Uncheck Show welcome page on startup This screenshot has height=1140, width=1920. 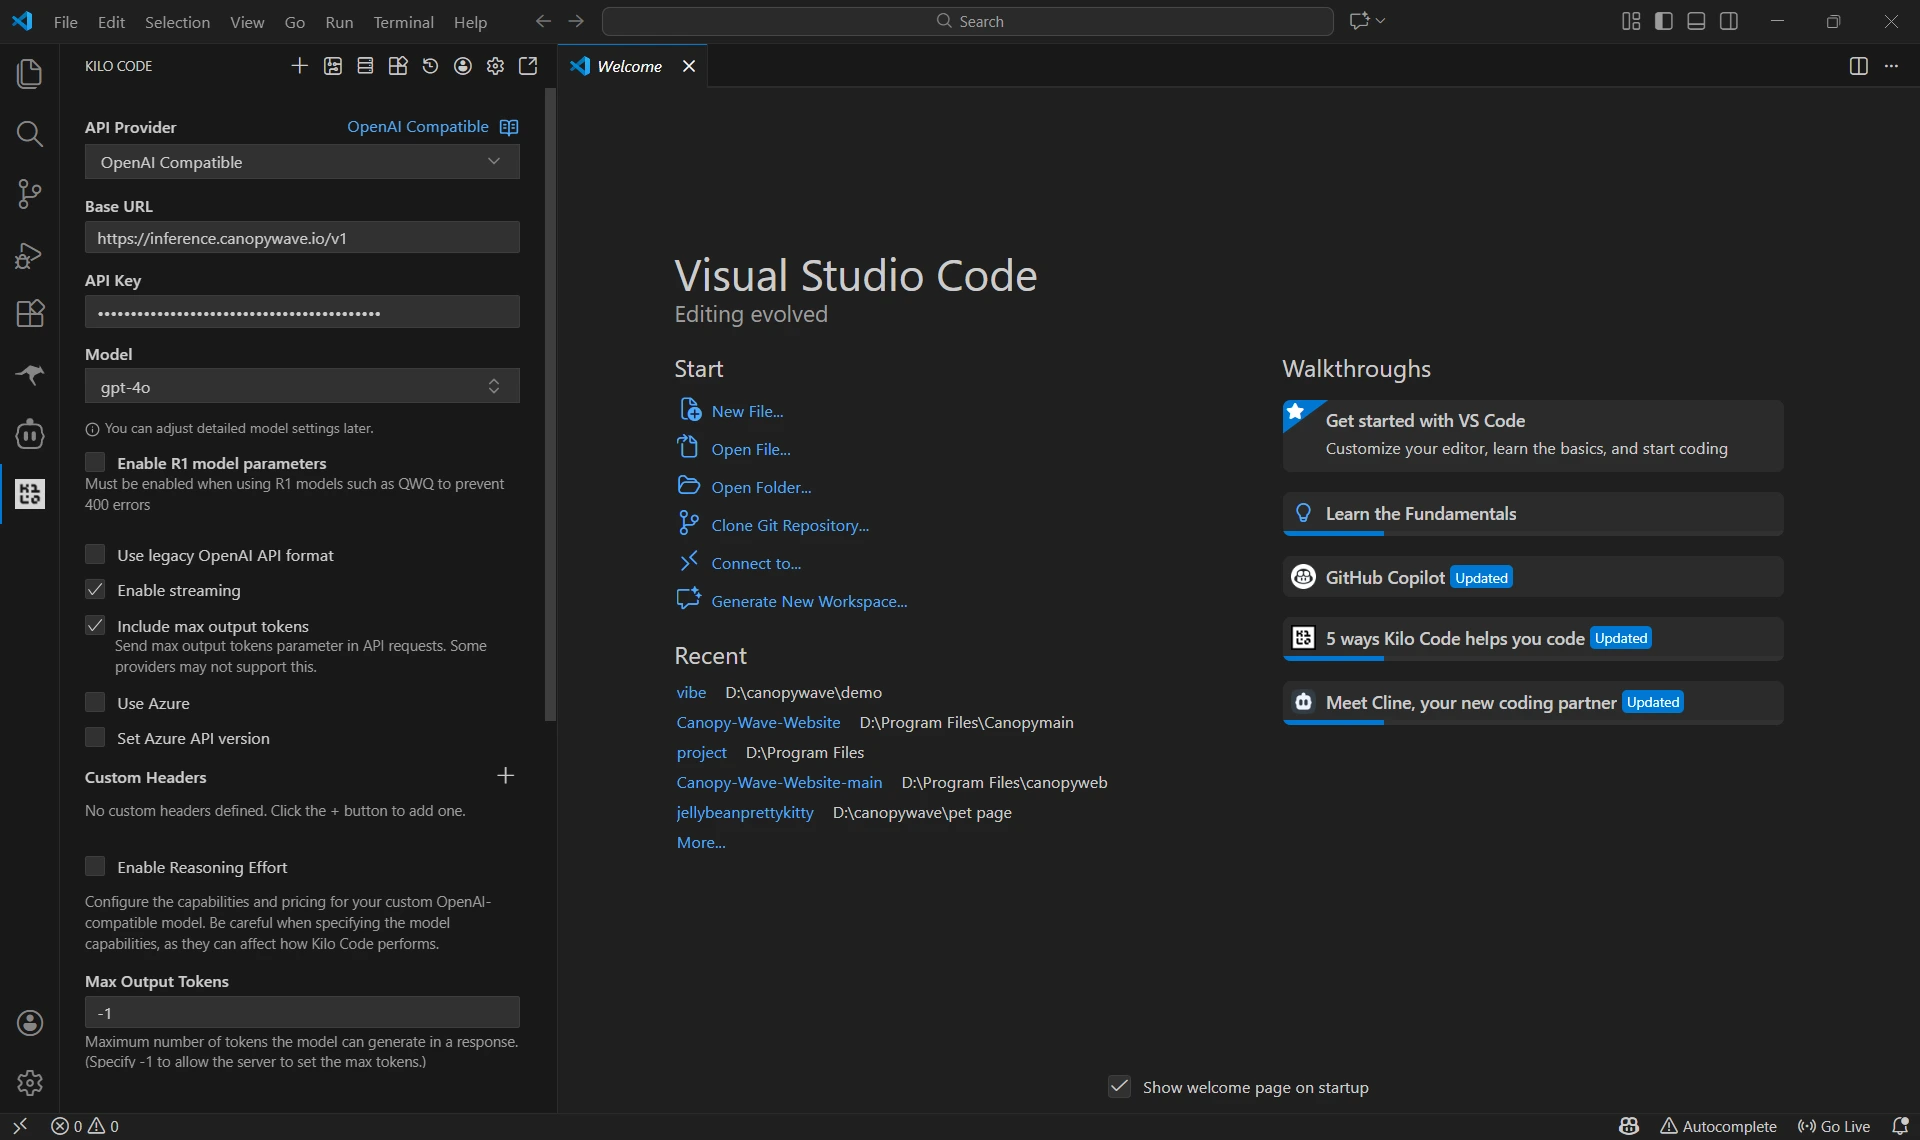pos(1118,1086)
